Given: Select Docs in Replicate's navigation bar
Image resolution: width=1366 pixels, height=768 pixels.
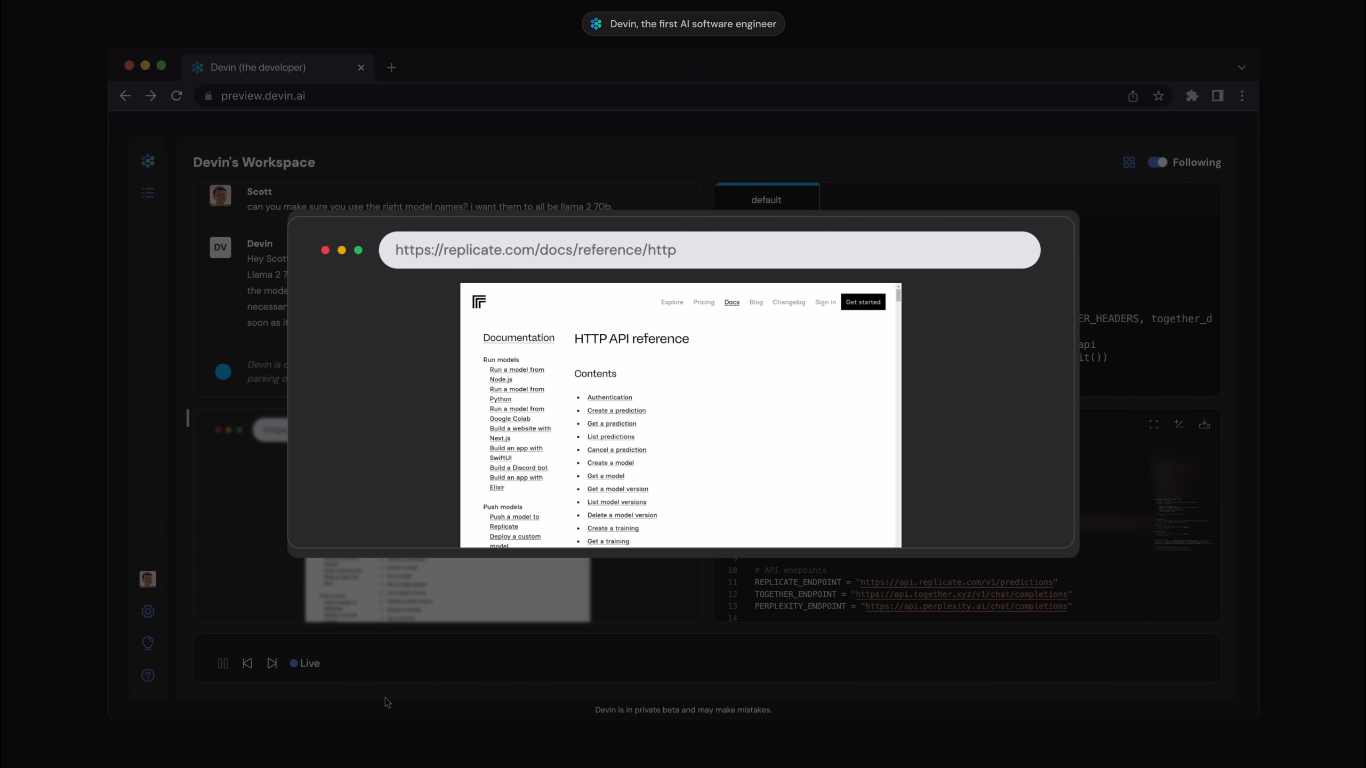Looking at the screenshot, I should pyautogui.click(x=732, y=302).
